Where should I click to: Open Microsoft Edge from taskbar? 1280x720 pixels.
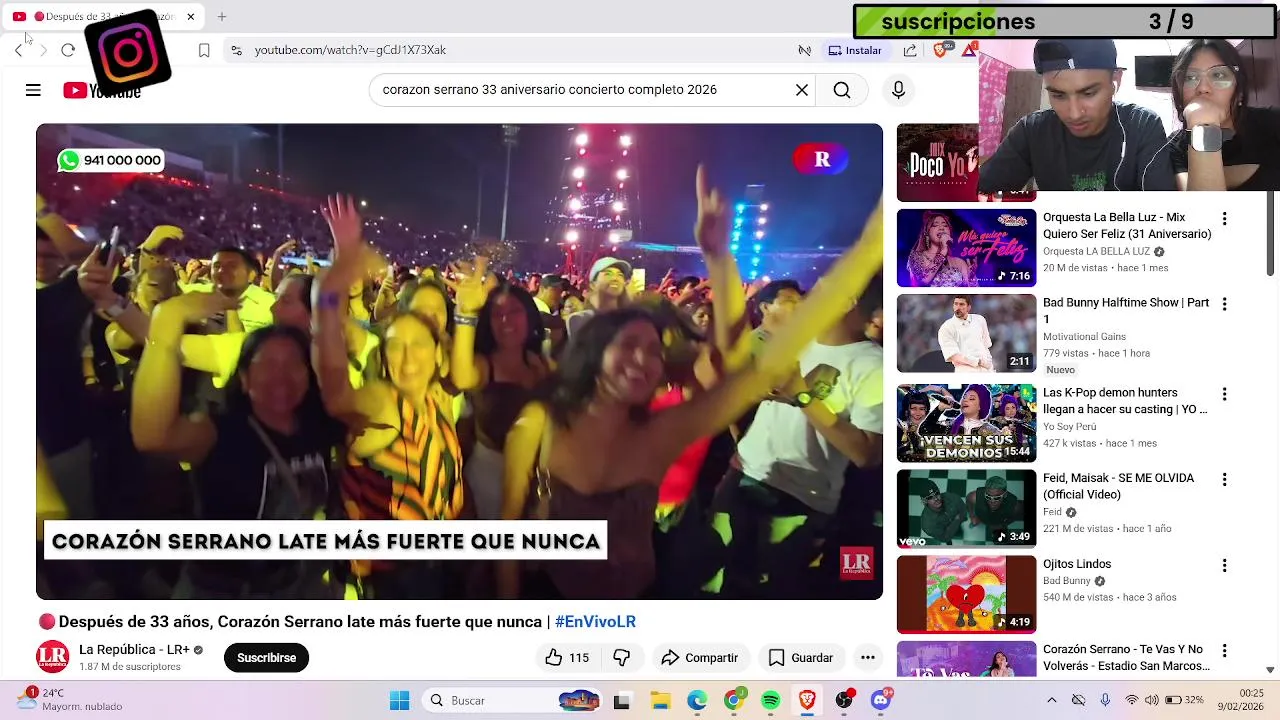[x=697, y=700]
